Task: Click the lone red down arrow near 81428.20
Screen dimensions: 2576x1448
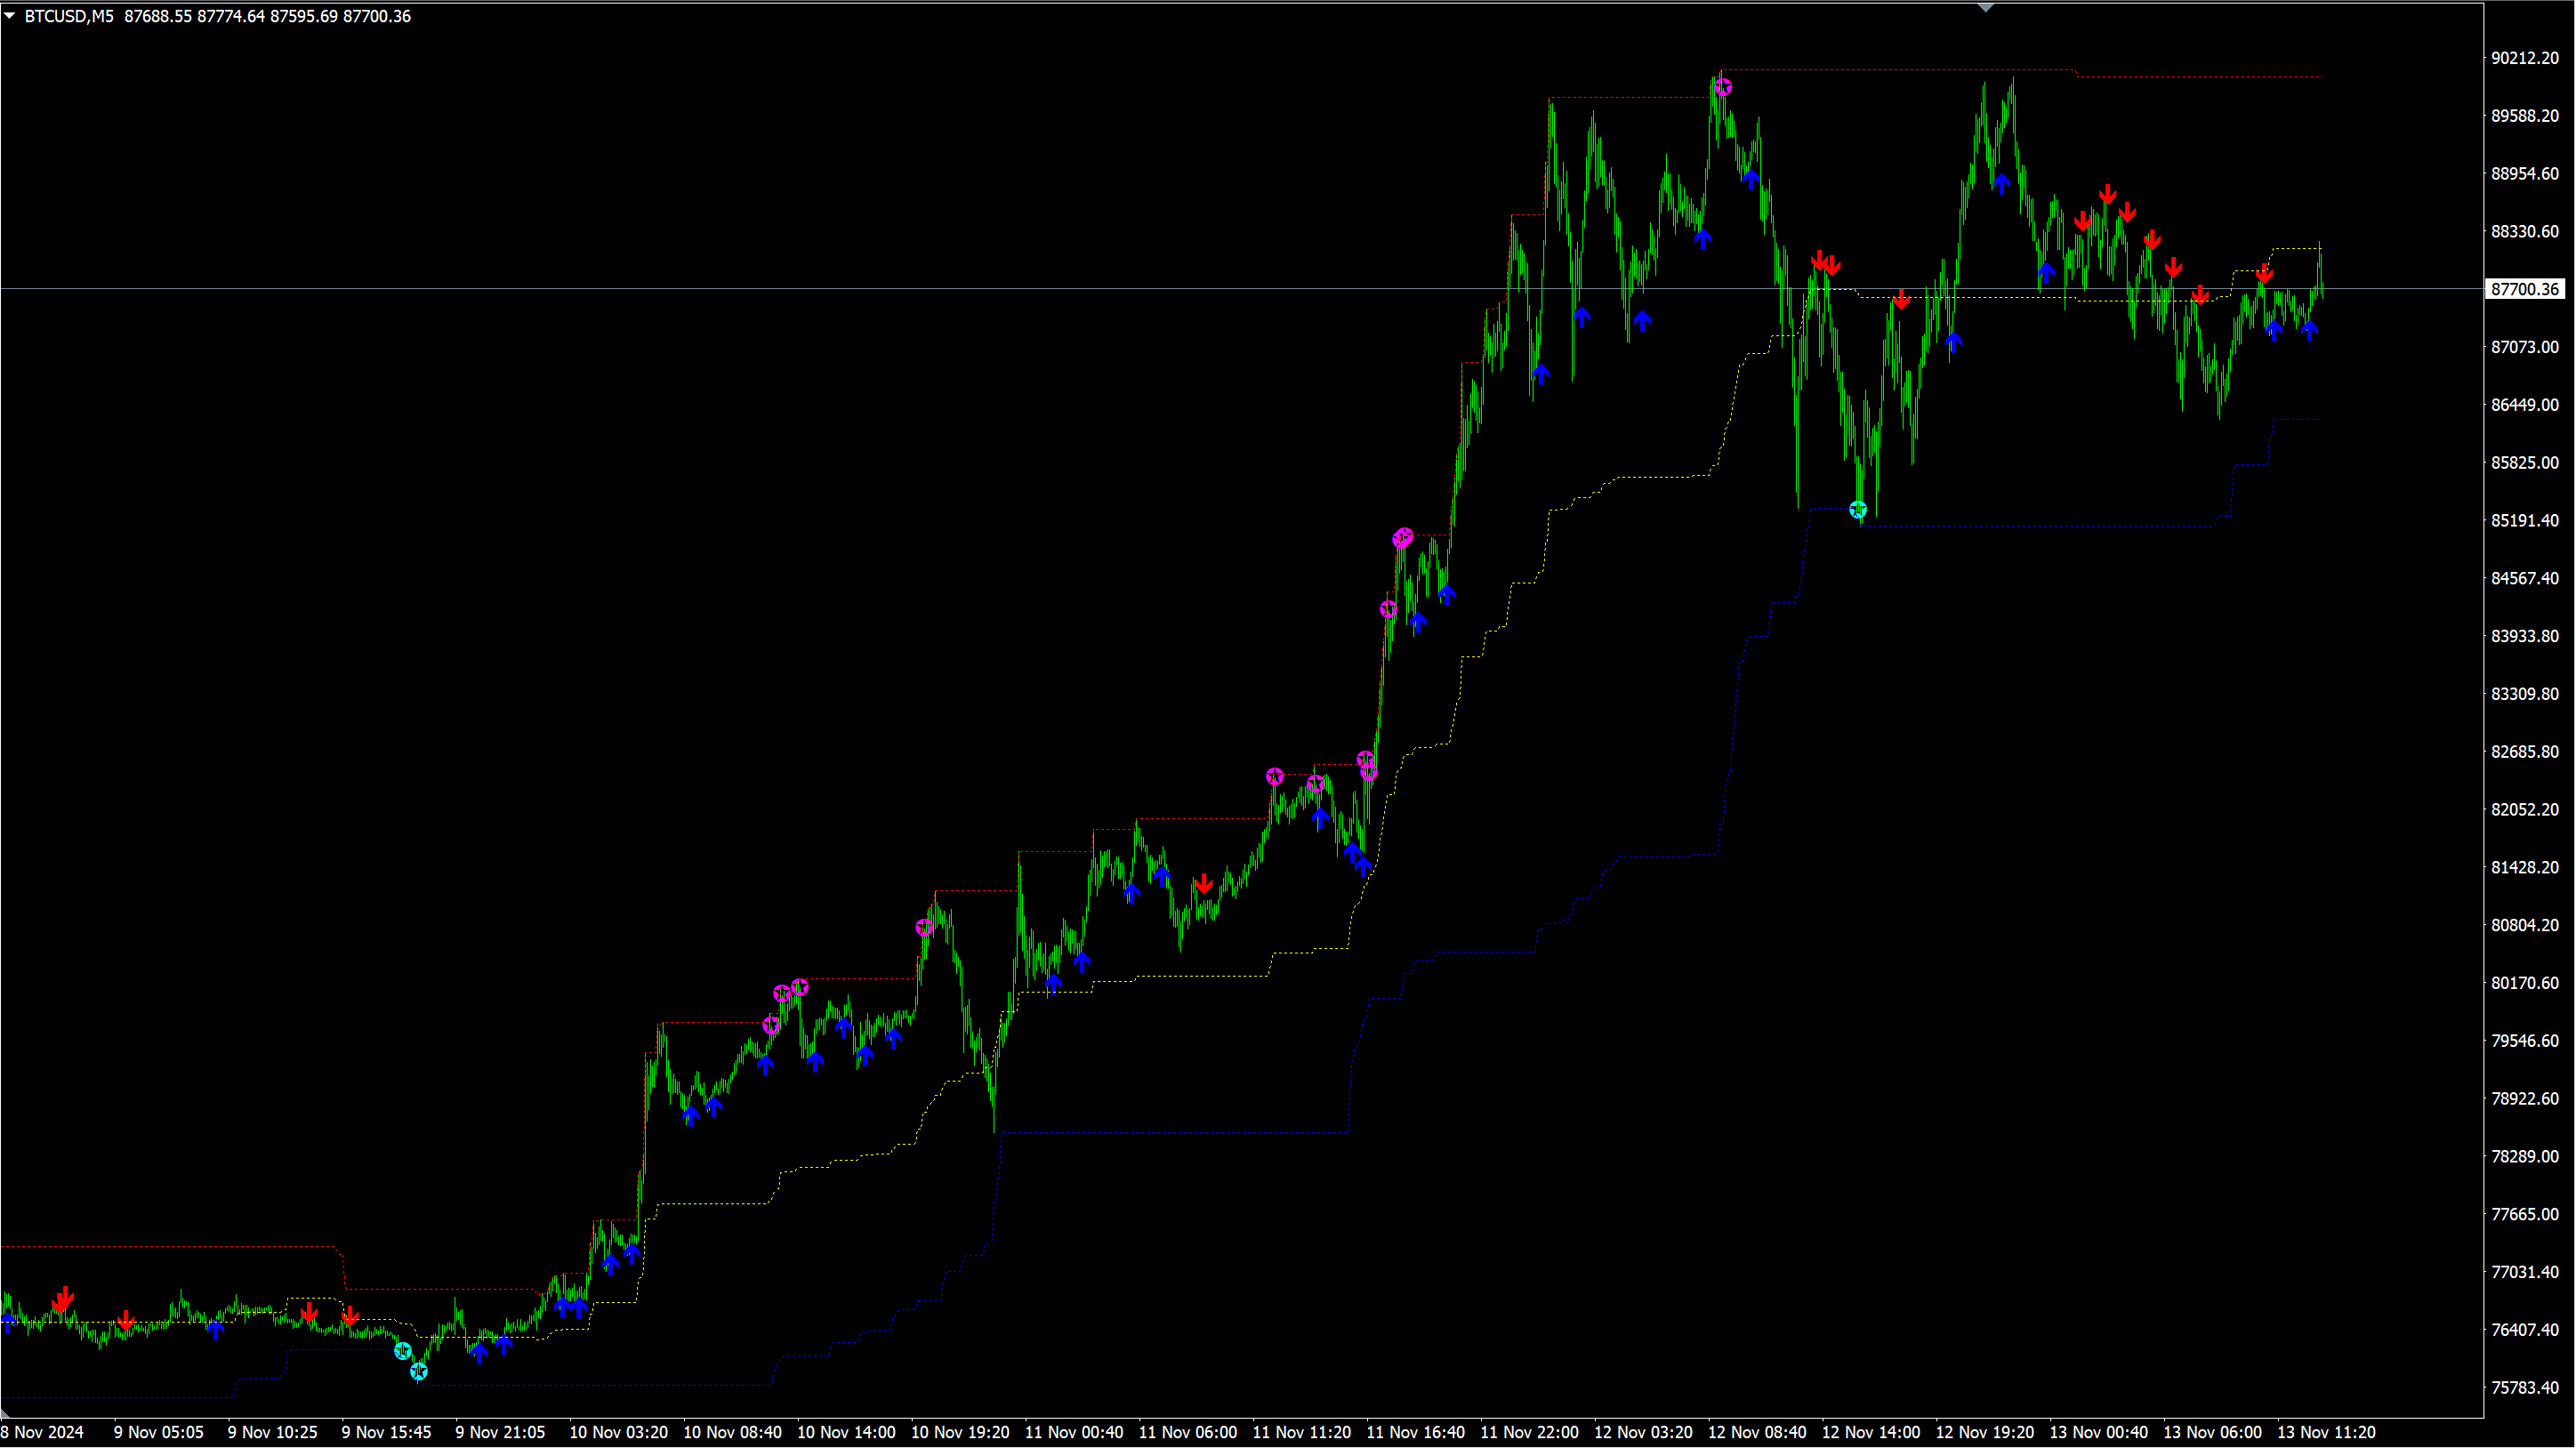Action: tap(1204, 884)
